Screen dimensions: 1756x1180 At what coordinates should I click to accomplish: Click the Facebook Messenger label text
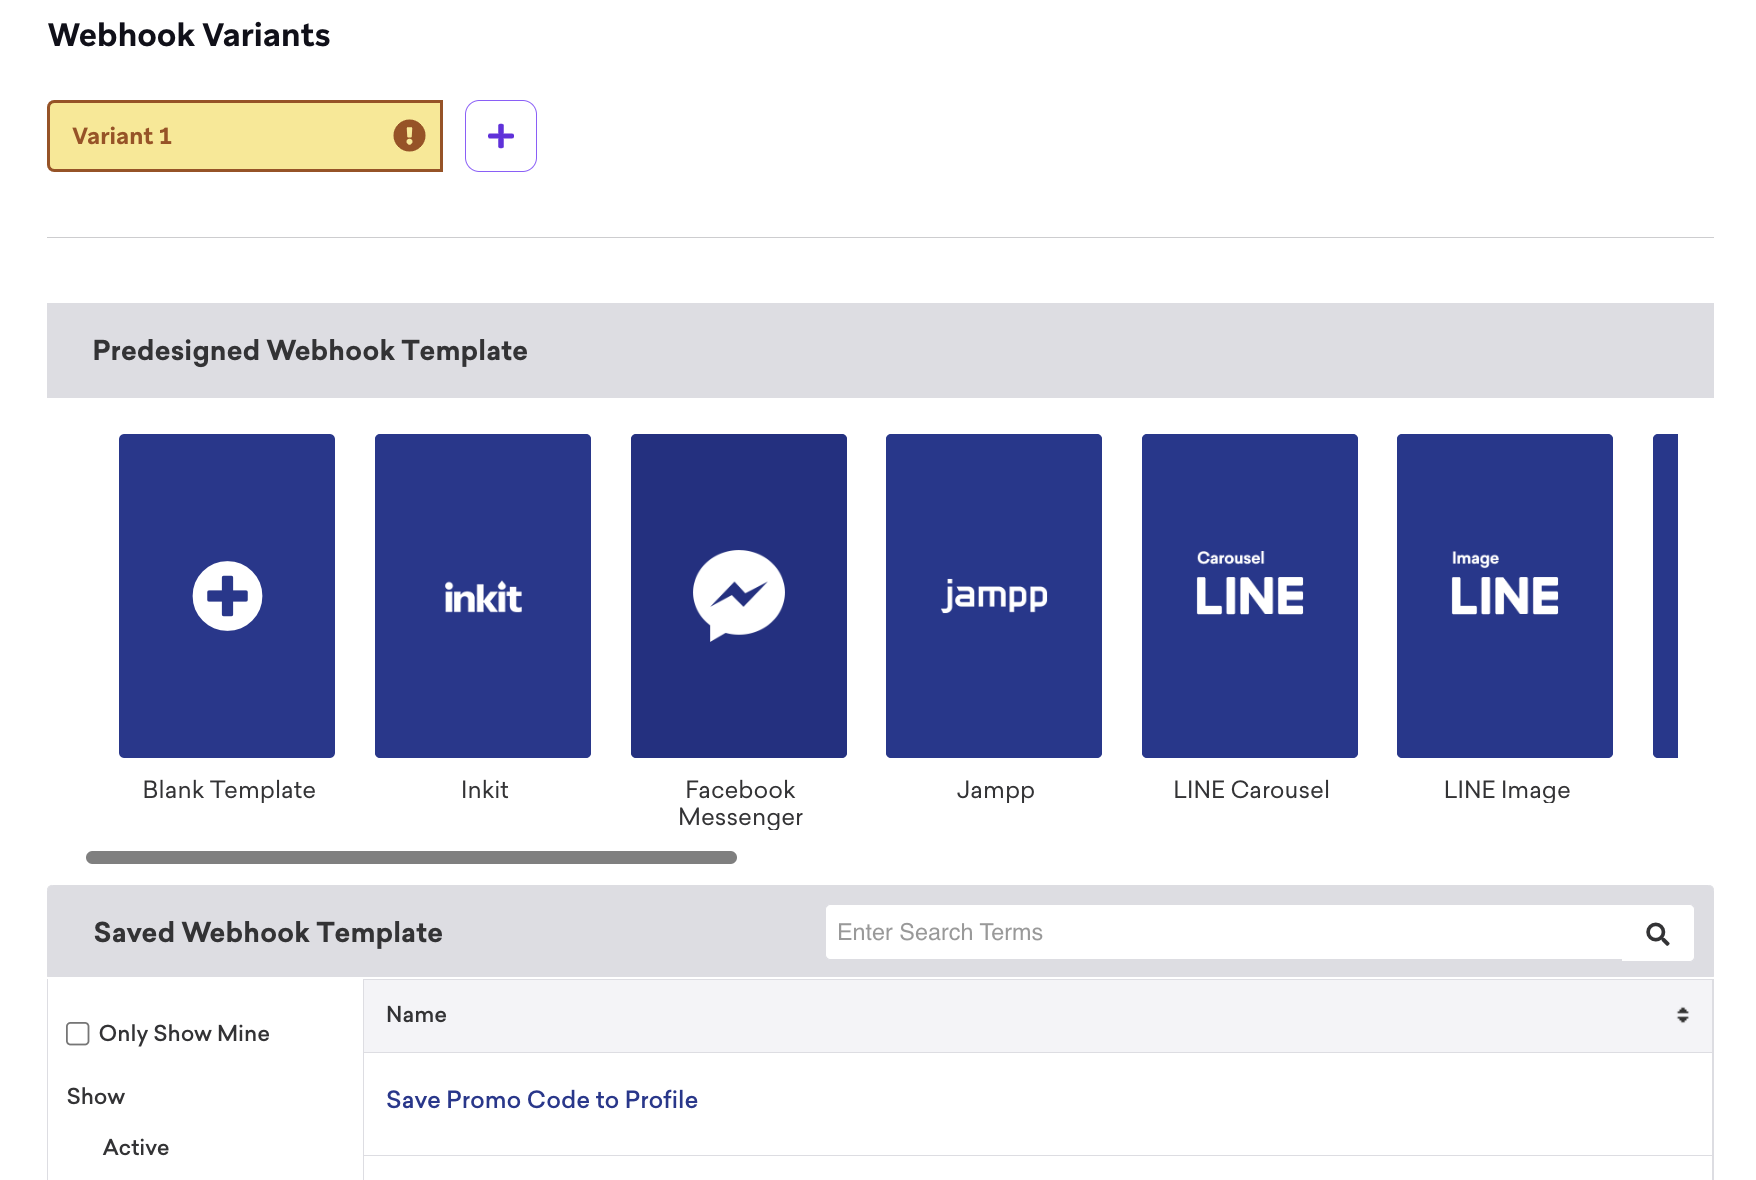pos(740,803)
